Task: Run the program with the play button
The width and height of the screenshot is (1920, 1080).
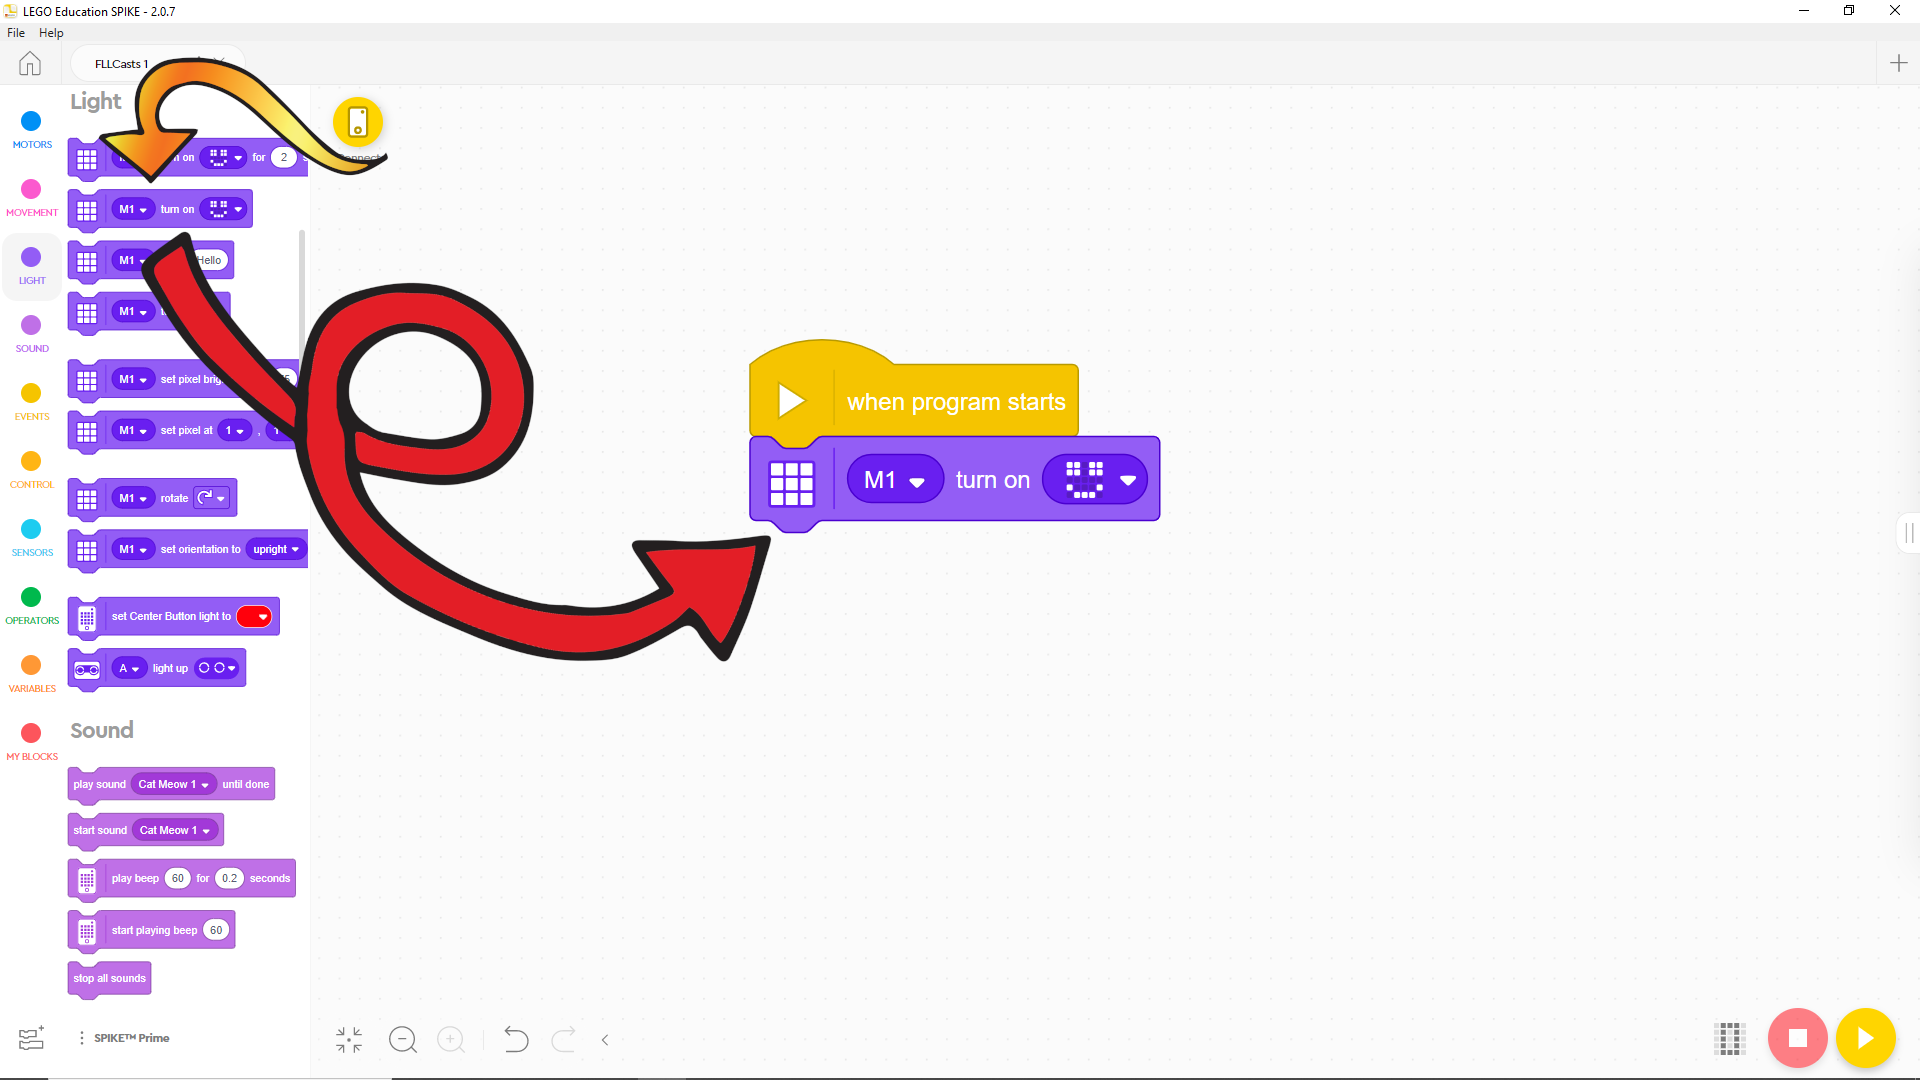Action: pyautogui.click(x=1865, y=1038)
